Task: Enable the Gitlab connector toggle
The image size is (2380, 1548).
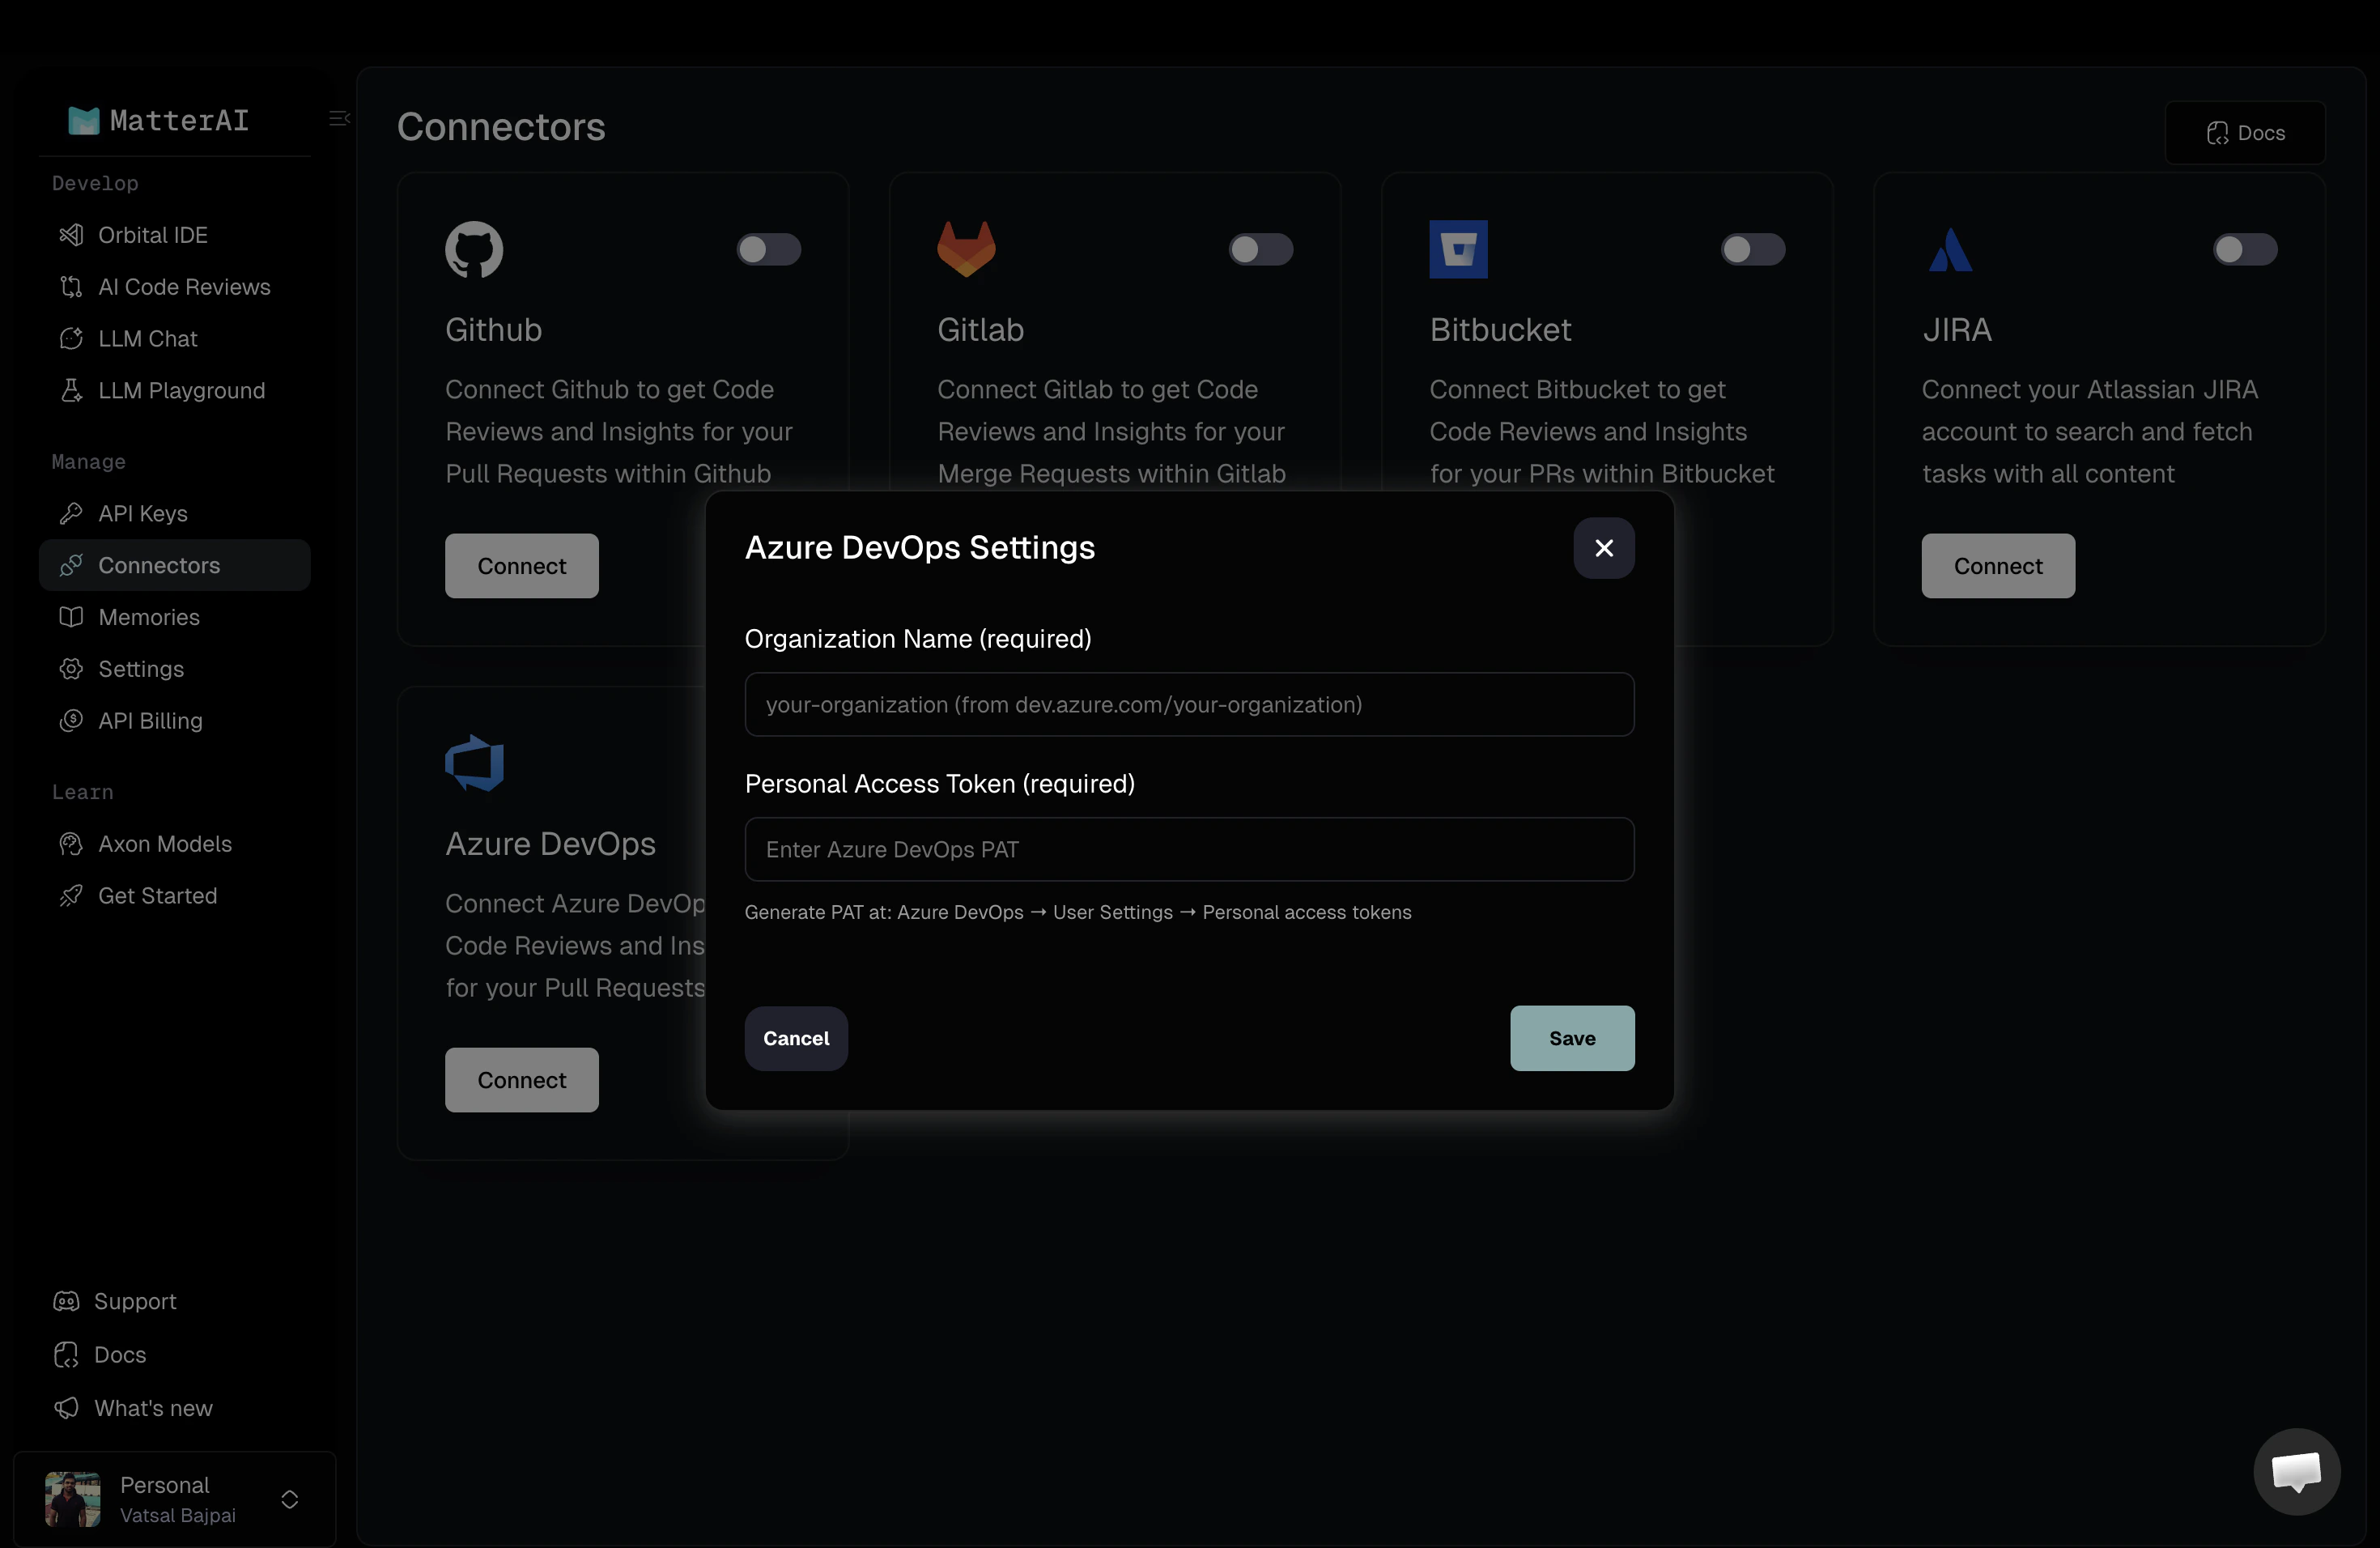Action: click(x=1260, y=249)
